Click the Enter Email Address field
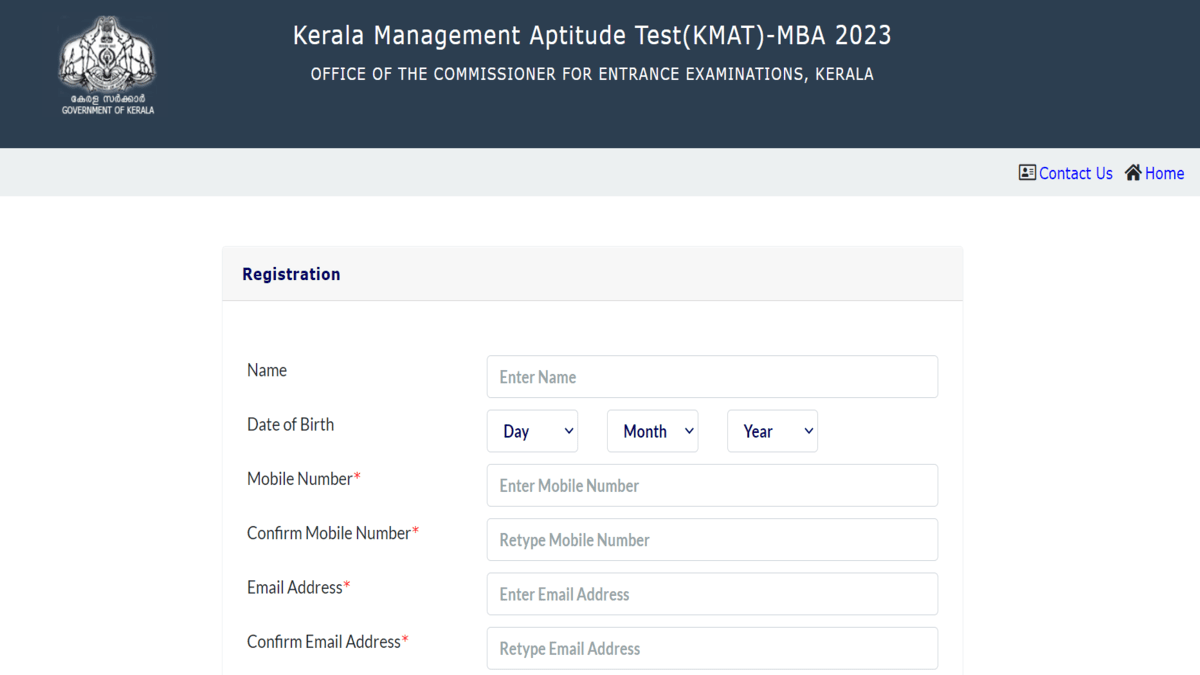Screen dimensions: 1200x675 point(712,594)
